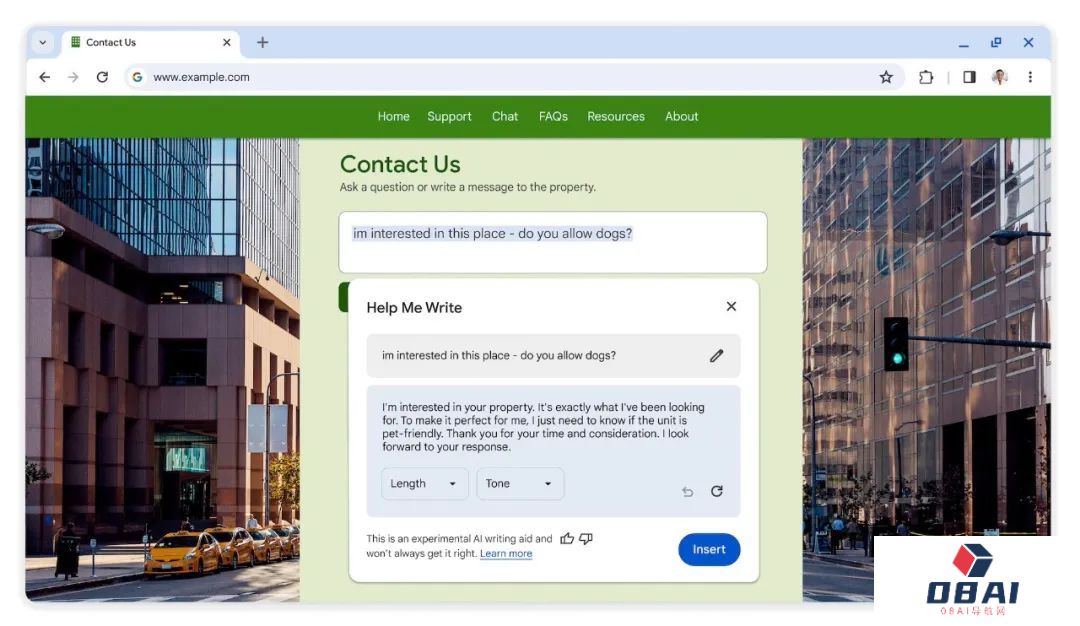This screenshot has width=1080, height=626.
Task: Regenerate the suggested text with refresh icon
Action: click(717, 491)
